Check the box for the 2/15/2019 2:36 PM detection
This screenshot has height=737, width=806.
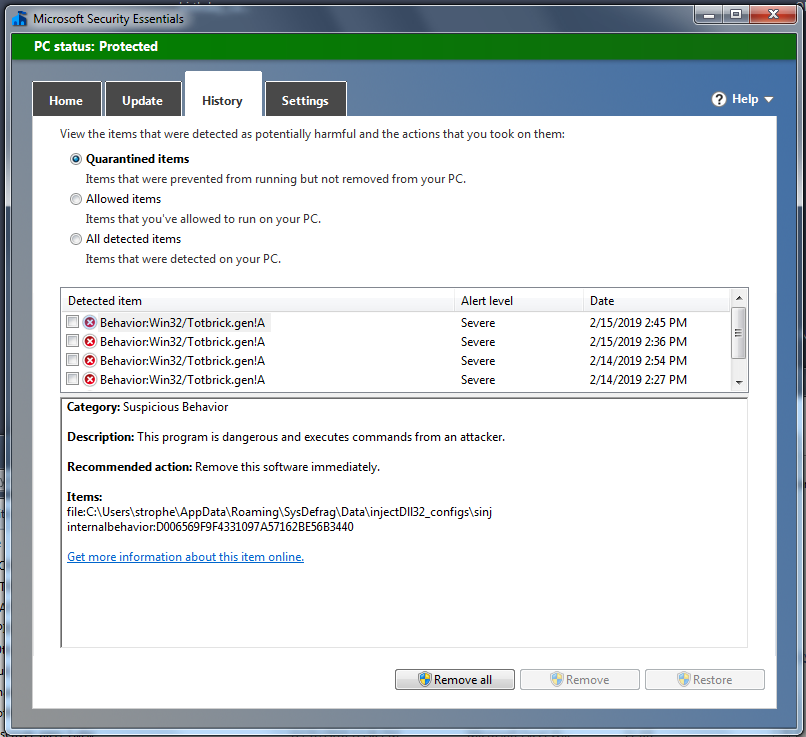click(72, 341)
